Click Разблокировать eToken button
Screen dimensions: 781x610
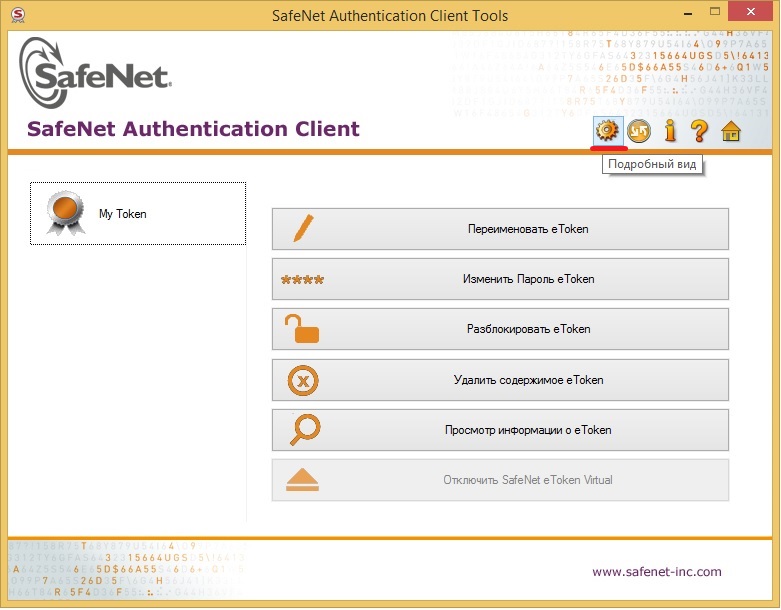point(500,329)
